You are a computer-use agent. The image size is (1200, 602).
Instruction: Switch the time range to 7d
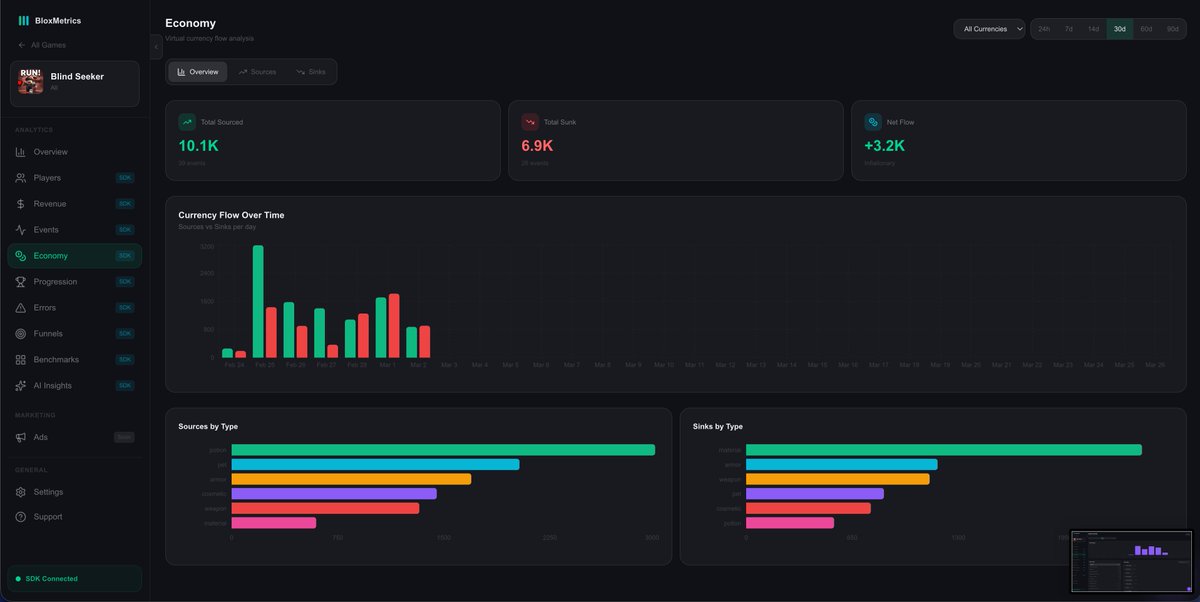(1067, 29)
